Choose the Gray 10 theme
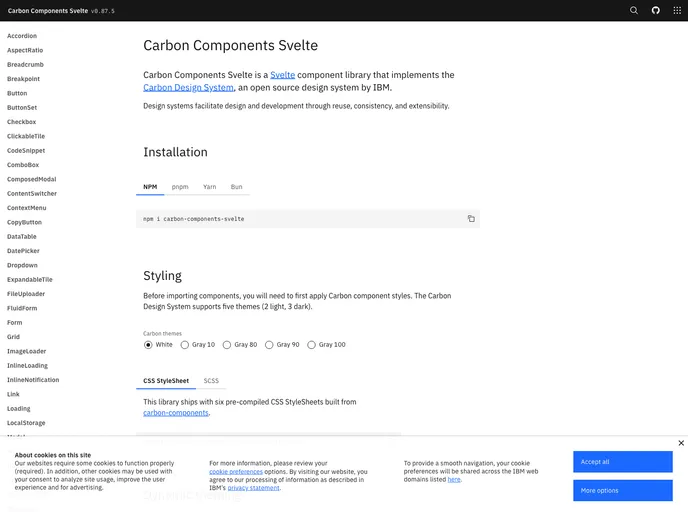The height and width of the screenshot is (512, 688). point(185,345)
